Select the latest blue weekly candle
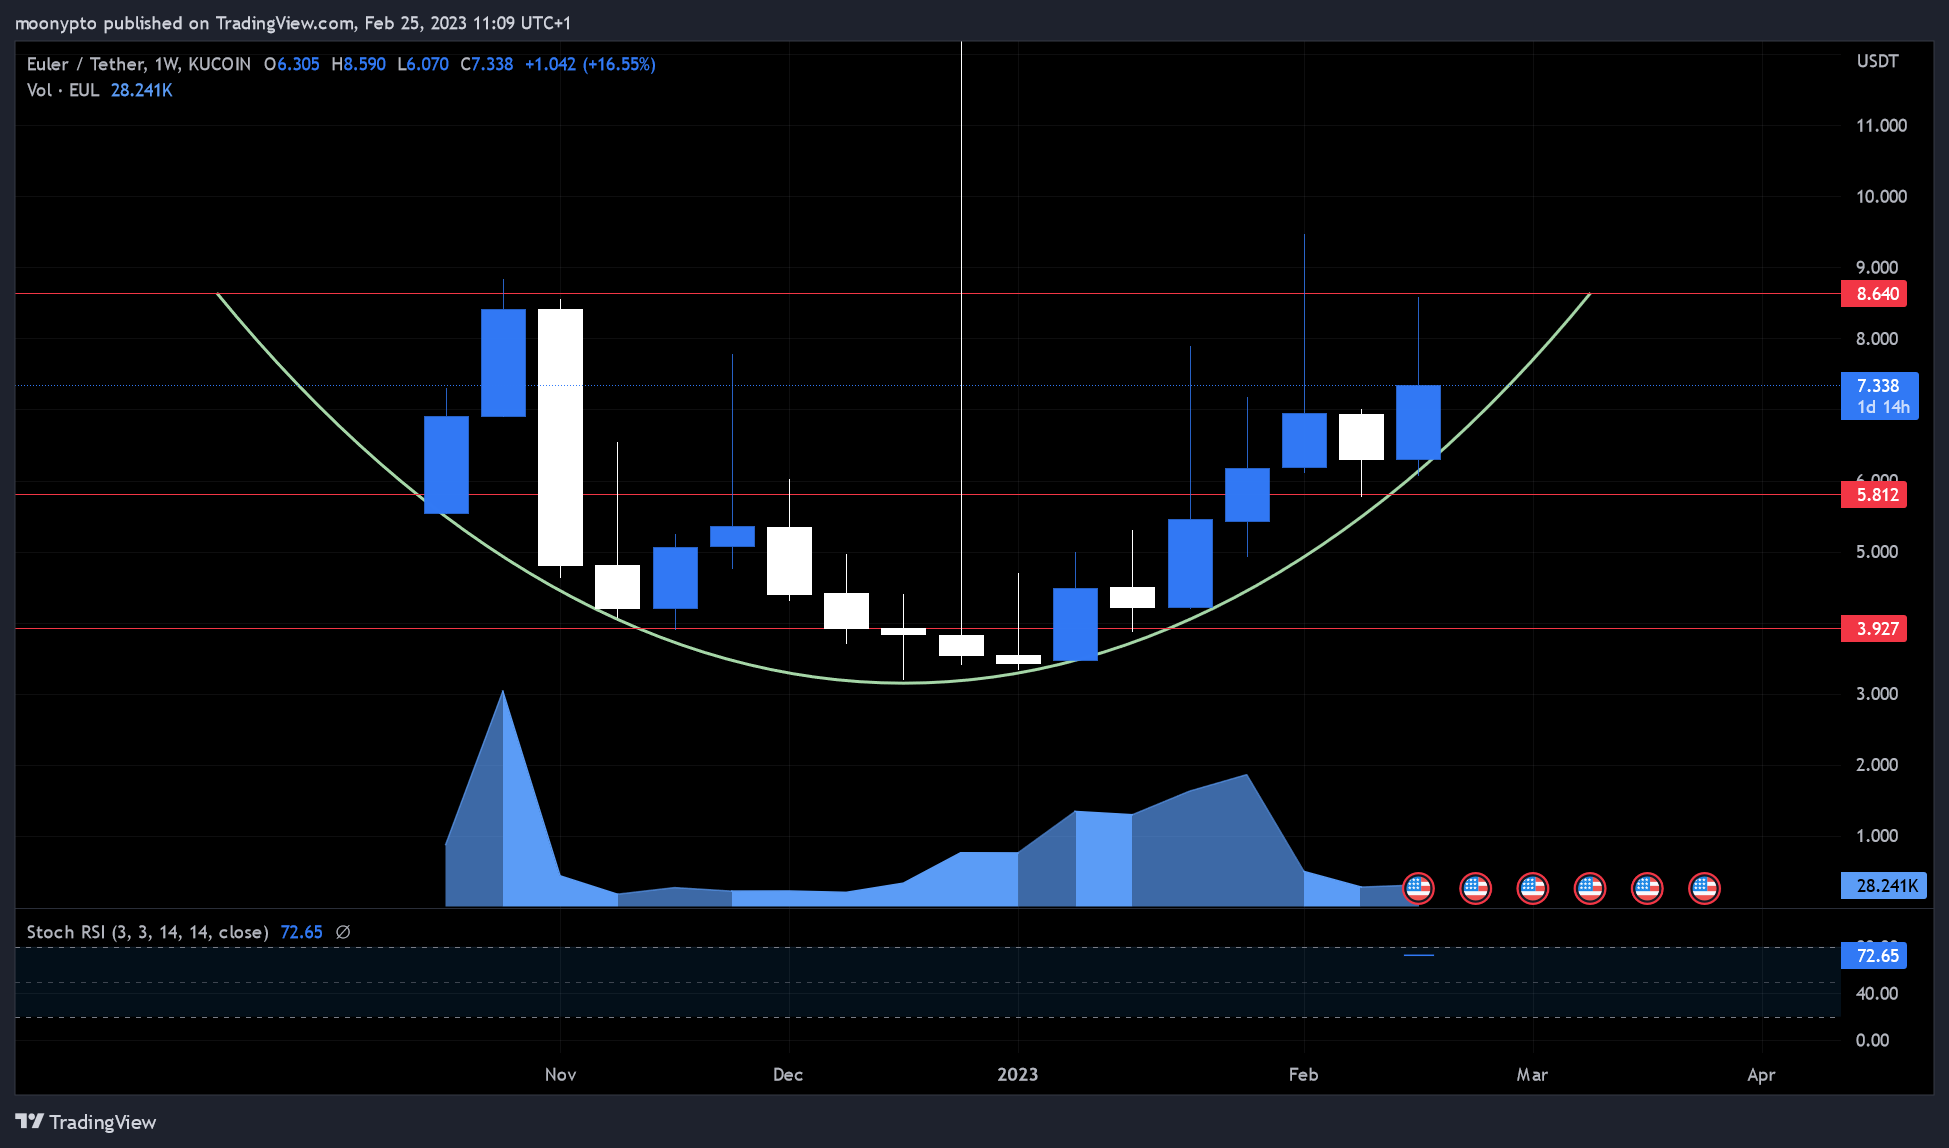 tap(1418, 423)
